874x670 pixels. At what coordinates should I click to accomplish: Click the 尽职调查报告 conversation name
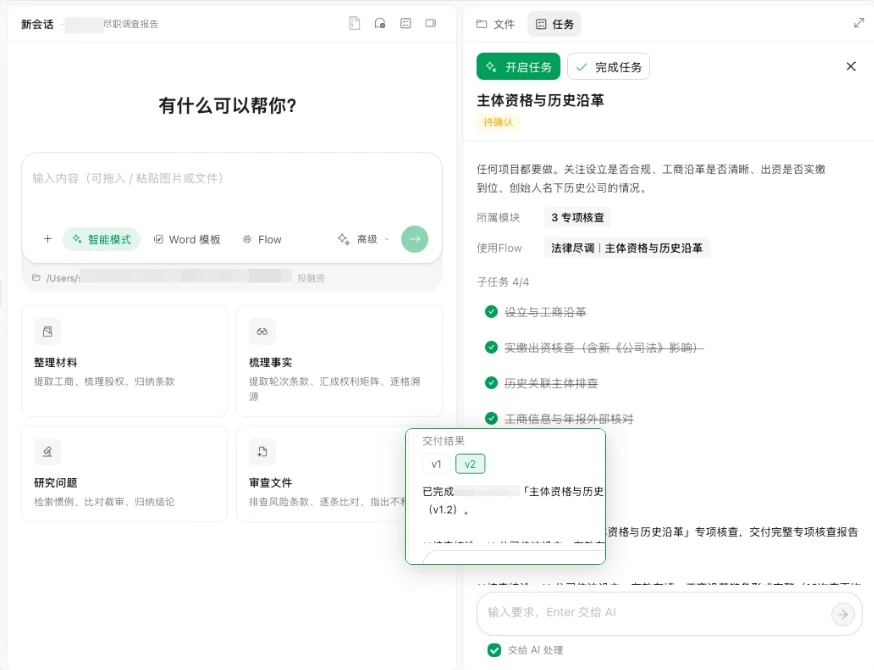coord(130,24)
